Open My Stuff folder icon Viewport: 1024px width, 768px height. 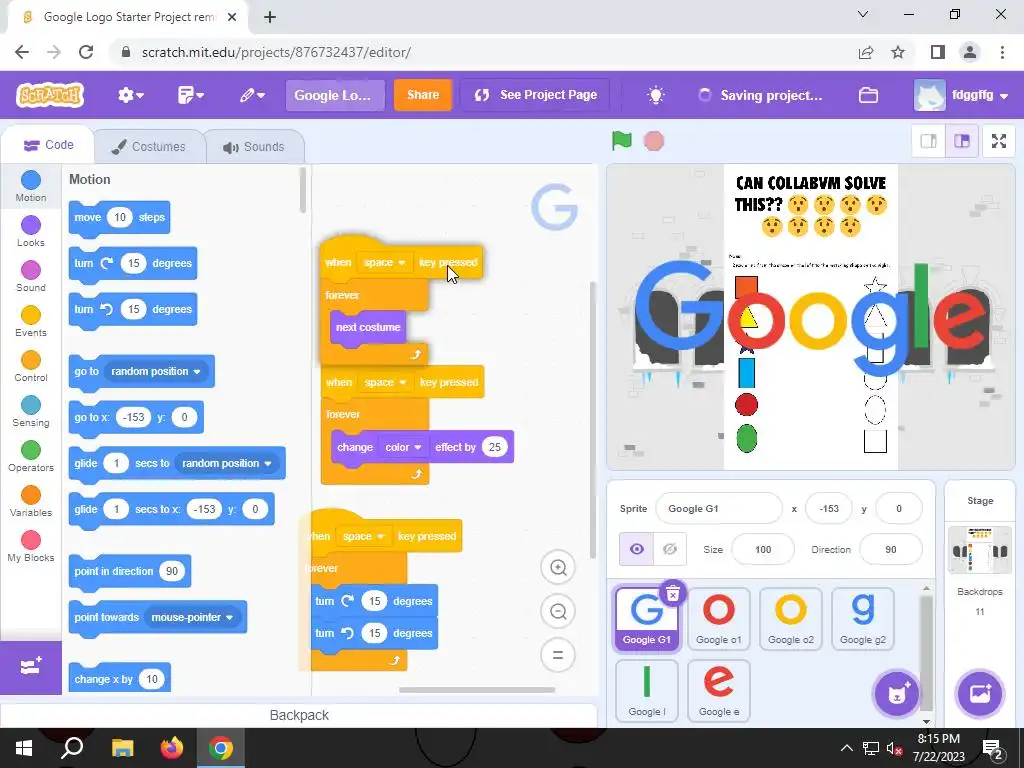(868, 95)
